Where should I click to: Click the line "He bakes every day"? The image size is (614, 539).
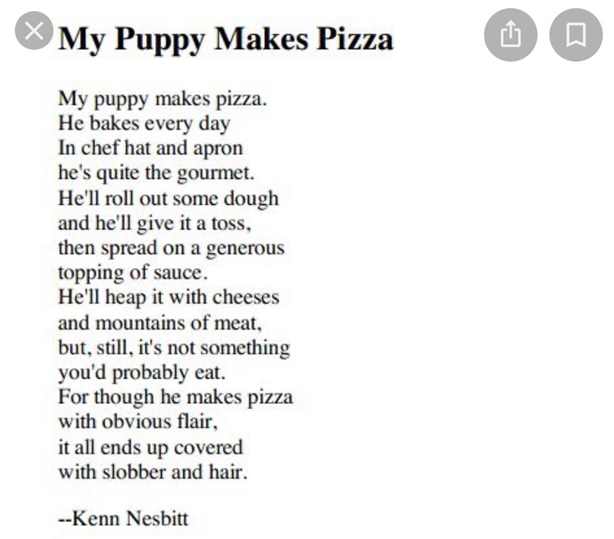point(144,124)
